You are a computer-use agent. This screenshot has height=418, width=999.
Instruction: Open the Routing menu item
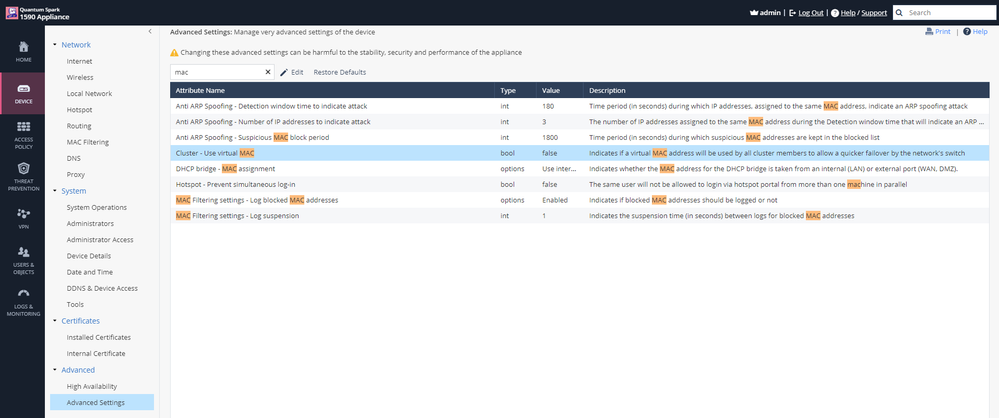(79, 126)
